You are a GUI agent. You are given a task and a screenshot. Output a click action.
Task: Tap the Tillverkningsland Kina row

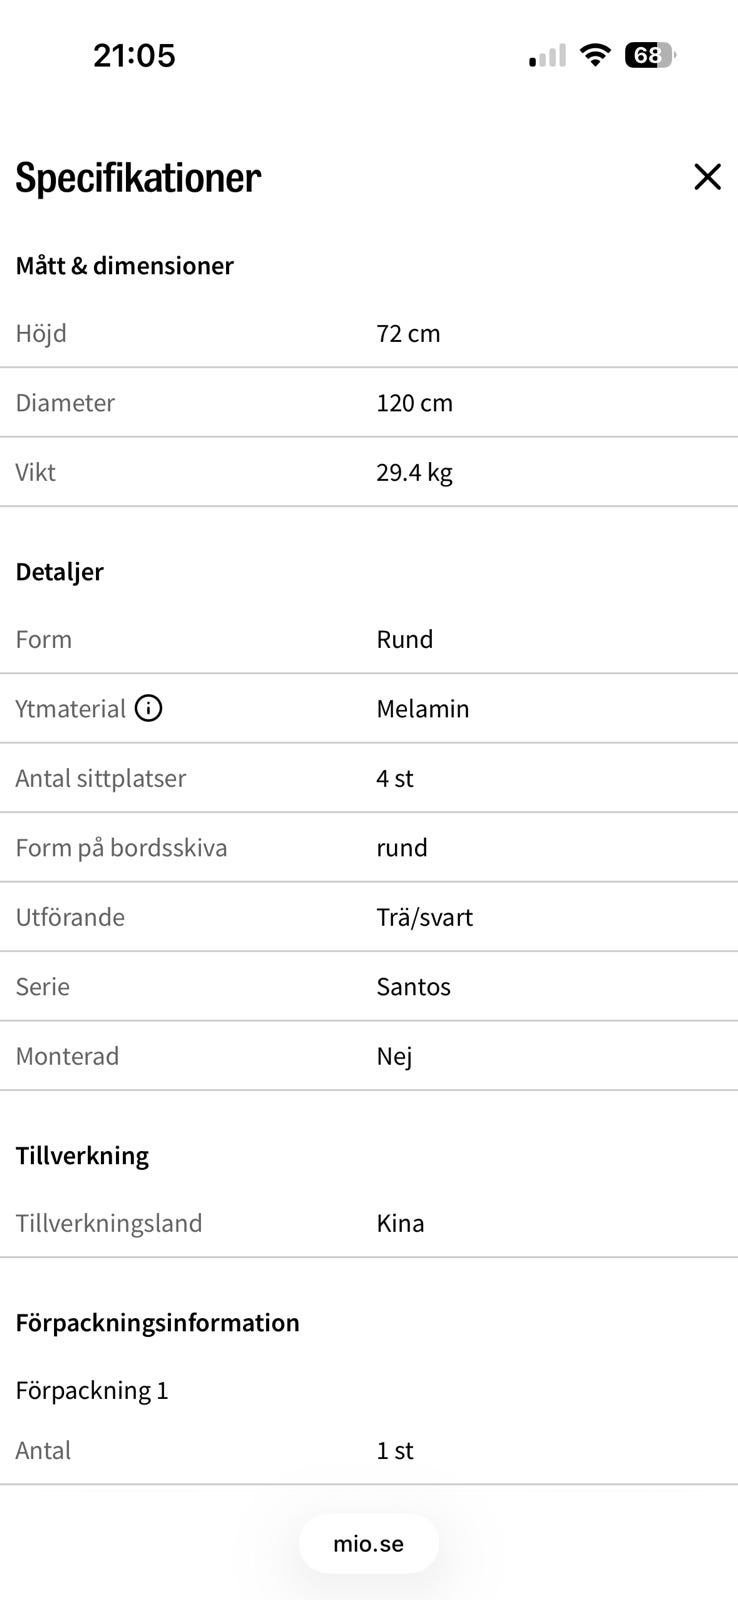click(369, 1223)
